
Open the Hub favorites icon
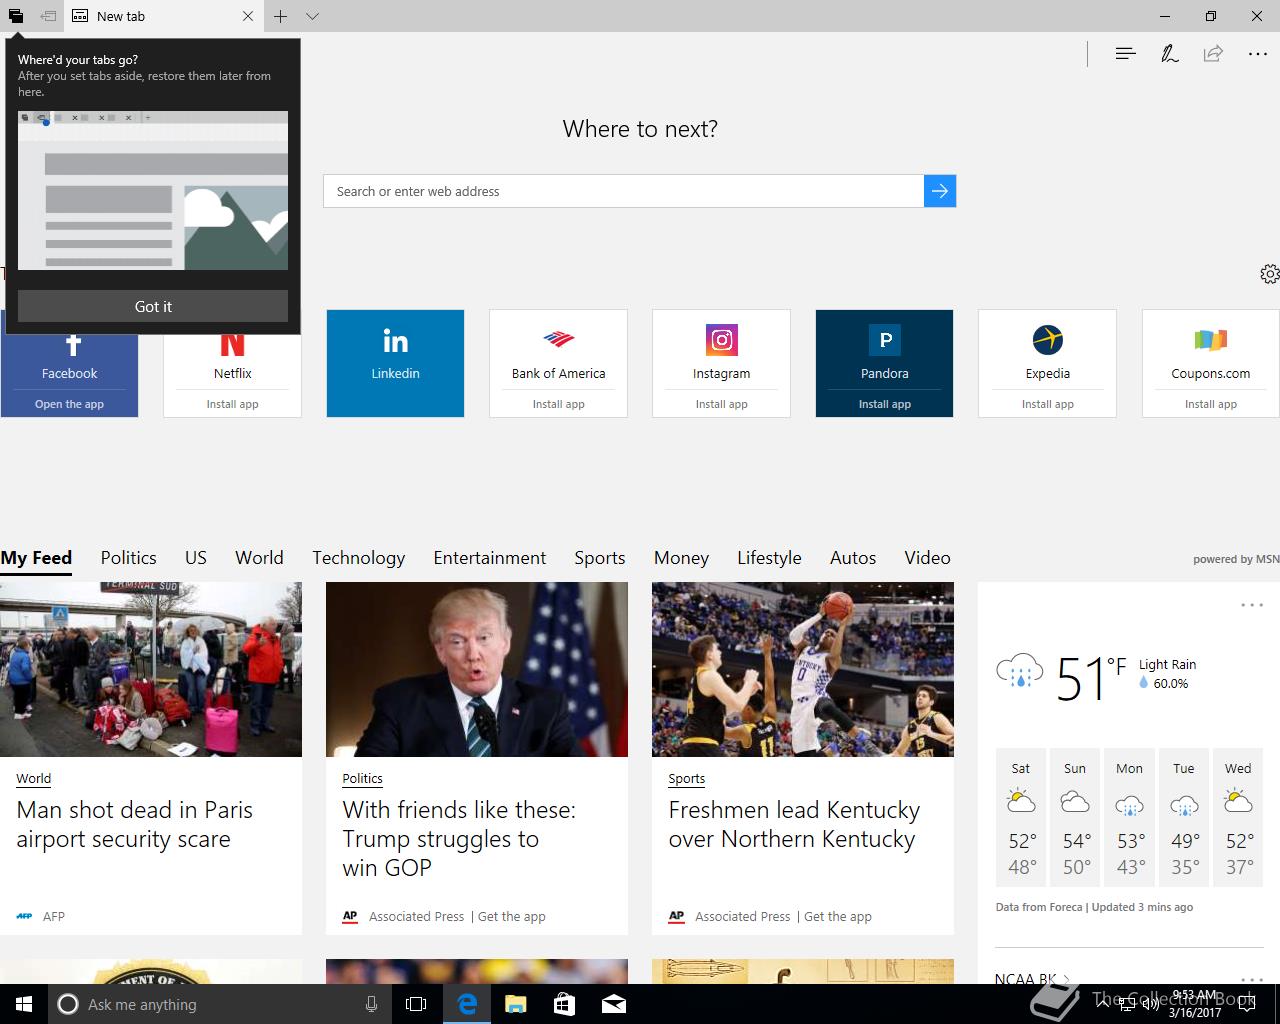pyautogui.click(x=1126, y=54)
